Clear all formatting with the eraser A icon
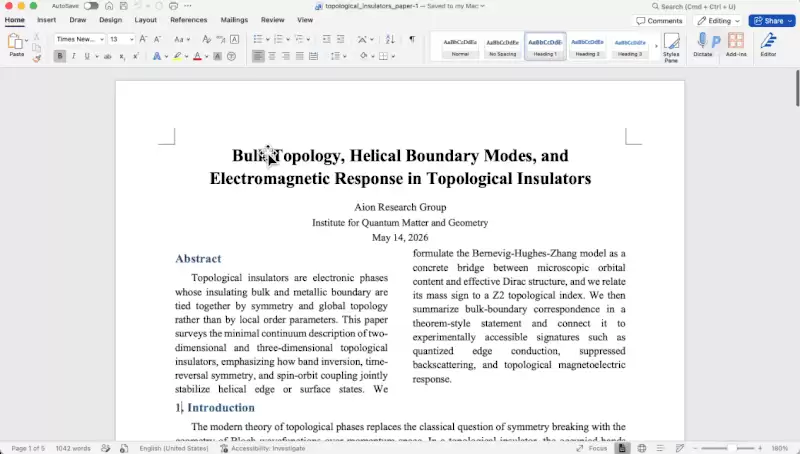The width and height of the screenshot is (800, 454). pos(206,39)
